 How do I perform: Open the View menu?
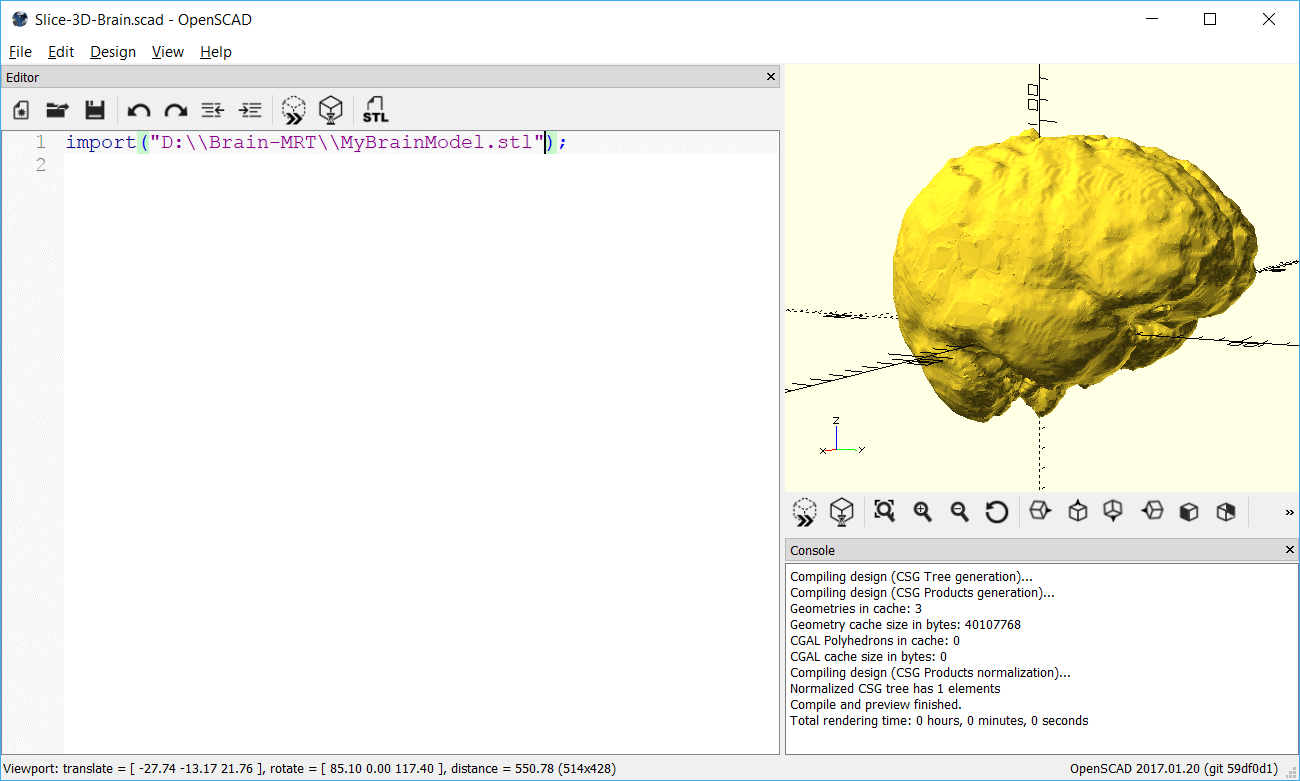[x=167, y=52]
